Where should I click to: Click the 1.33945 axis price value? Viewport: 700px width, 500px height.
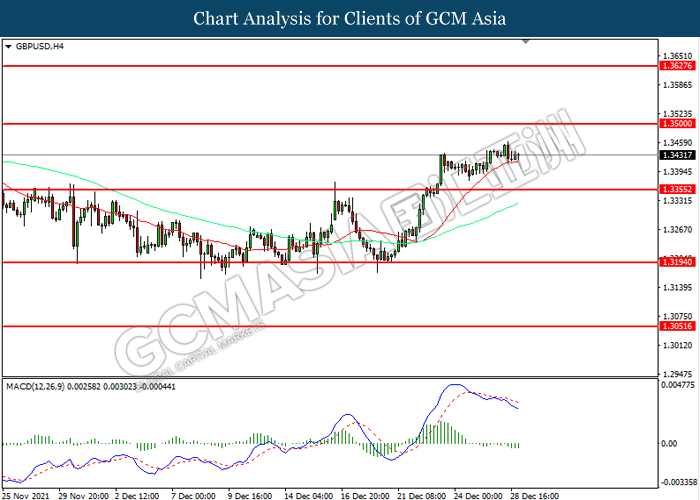click(677, 172)
